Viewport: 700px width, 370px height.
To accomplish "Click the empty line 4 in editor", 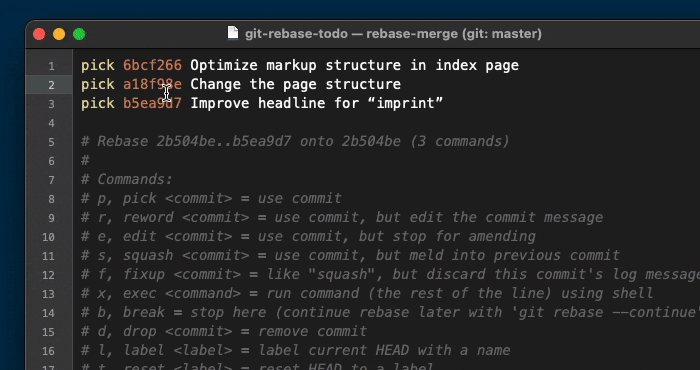I will coord(386,122).
